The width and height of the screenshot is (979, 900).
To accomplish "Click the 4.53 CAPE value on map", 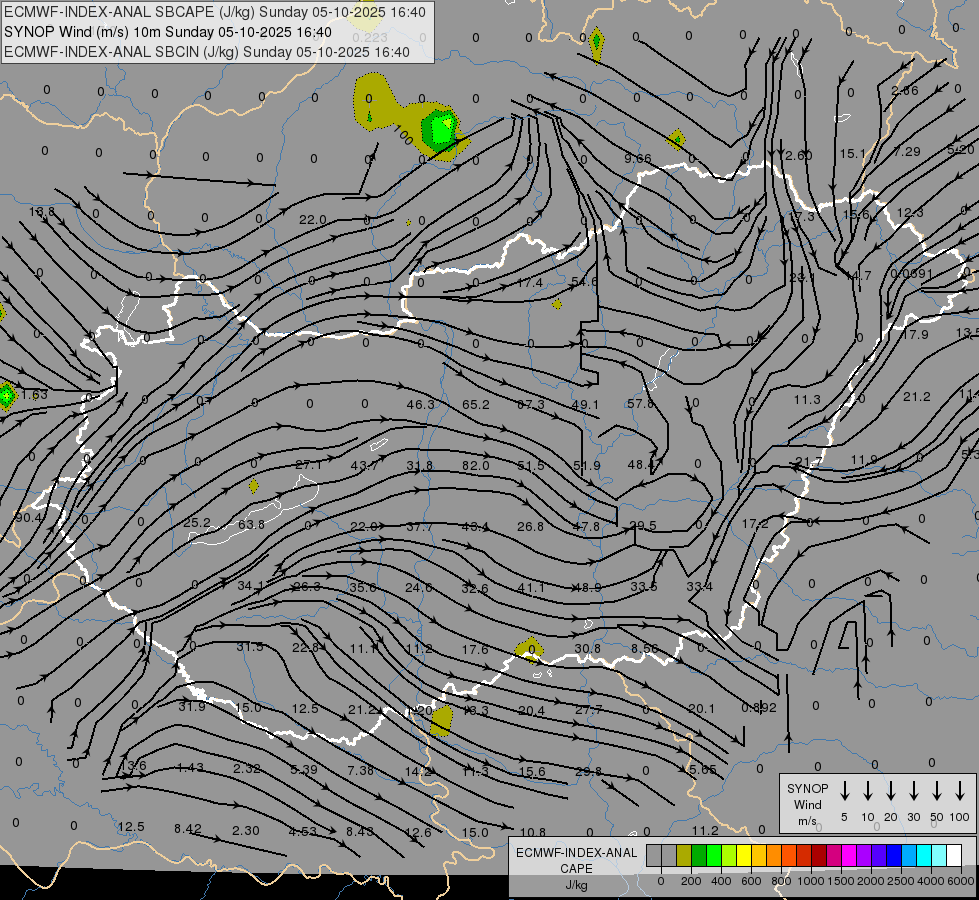I will [x=303, y=831].
